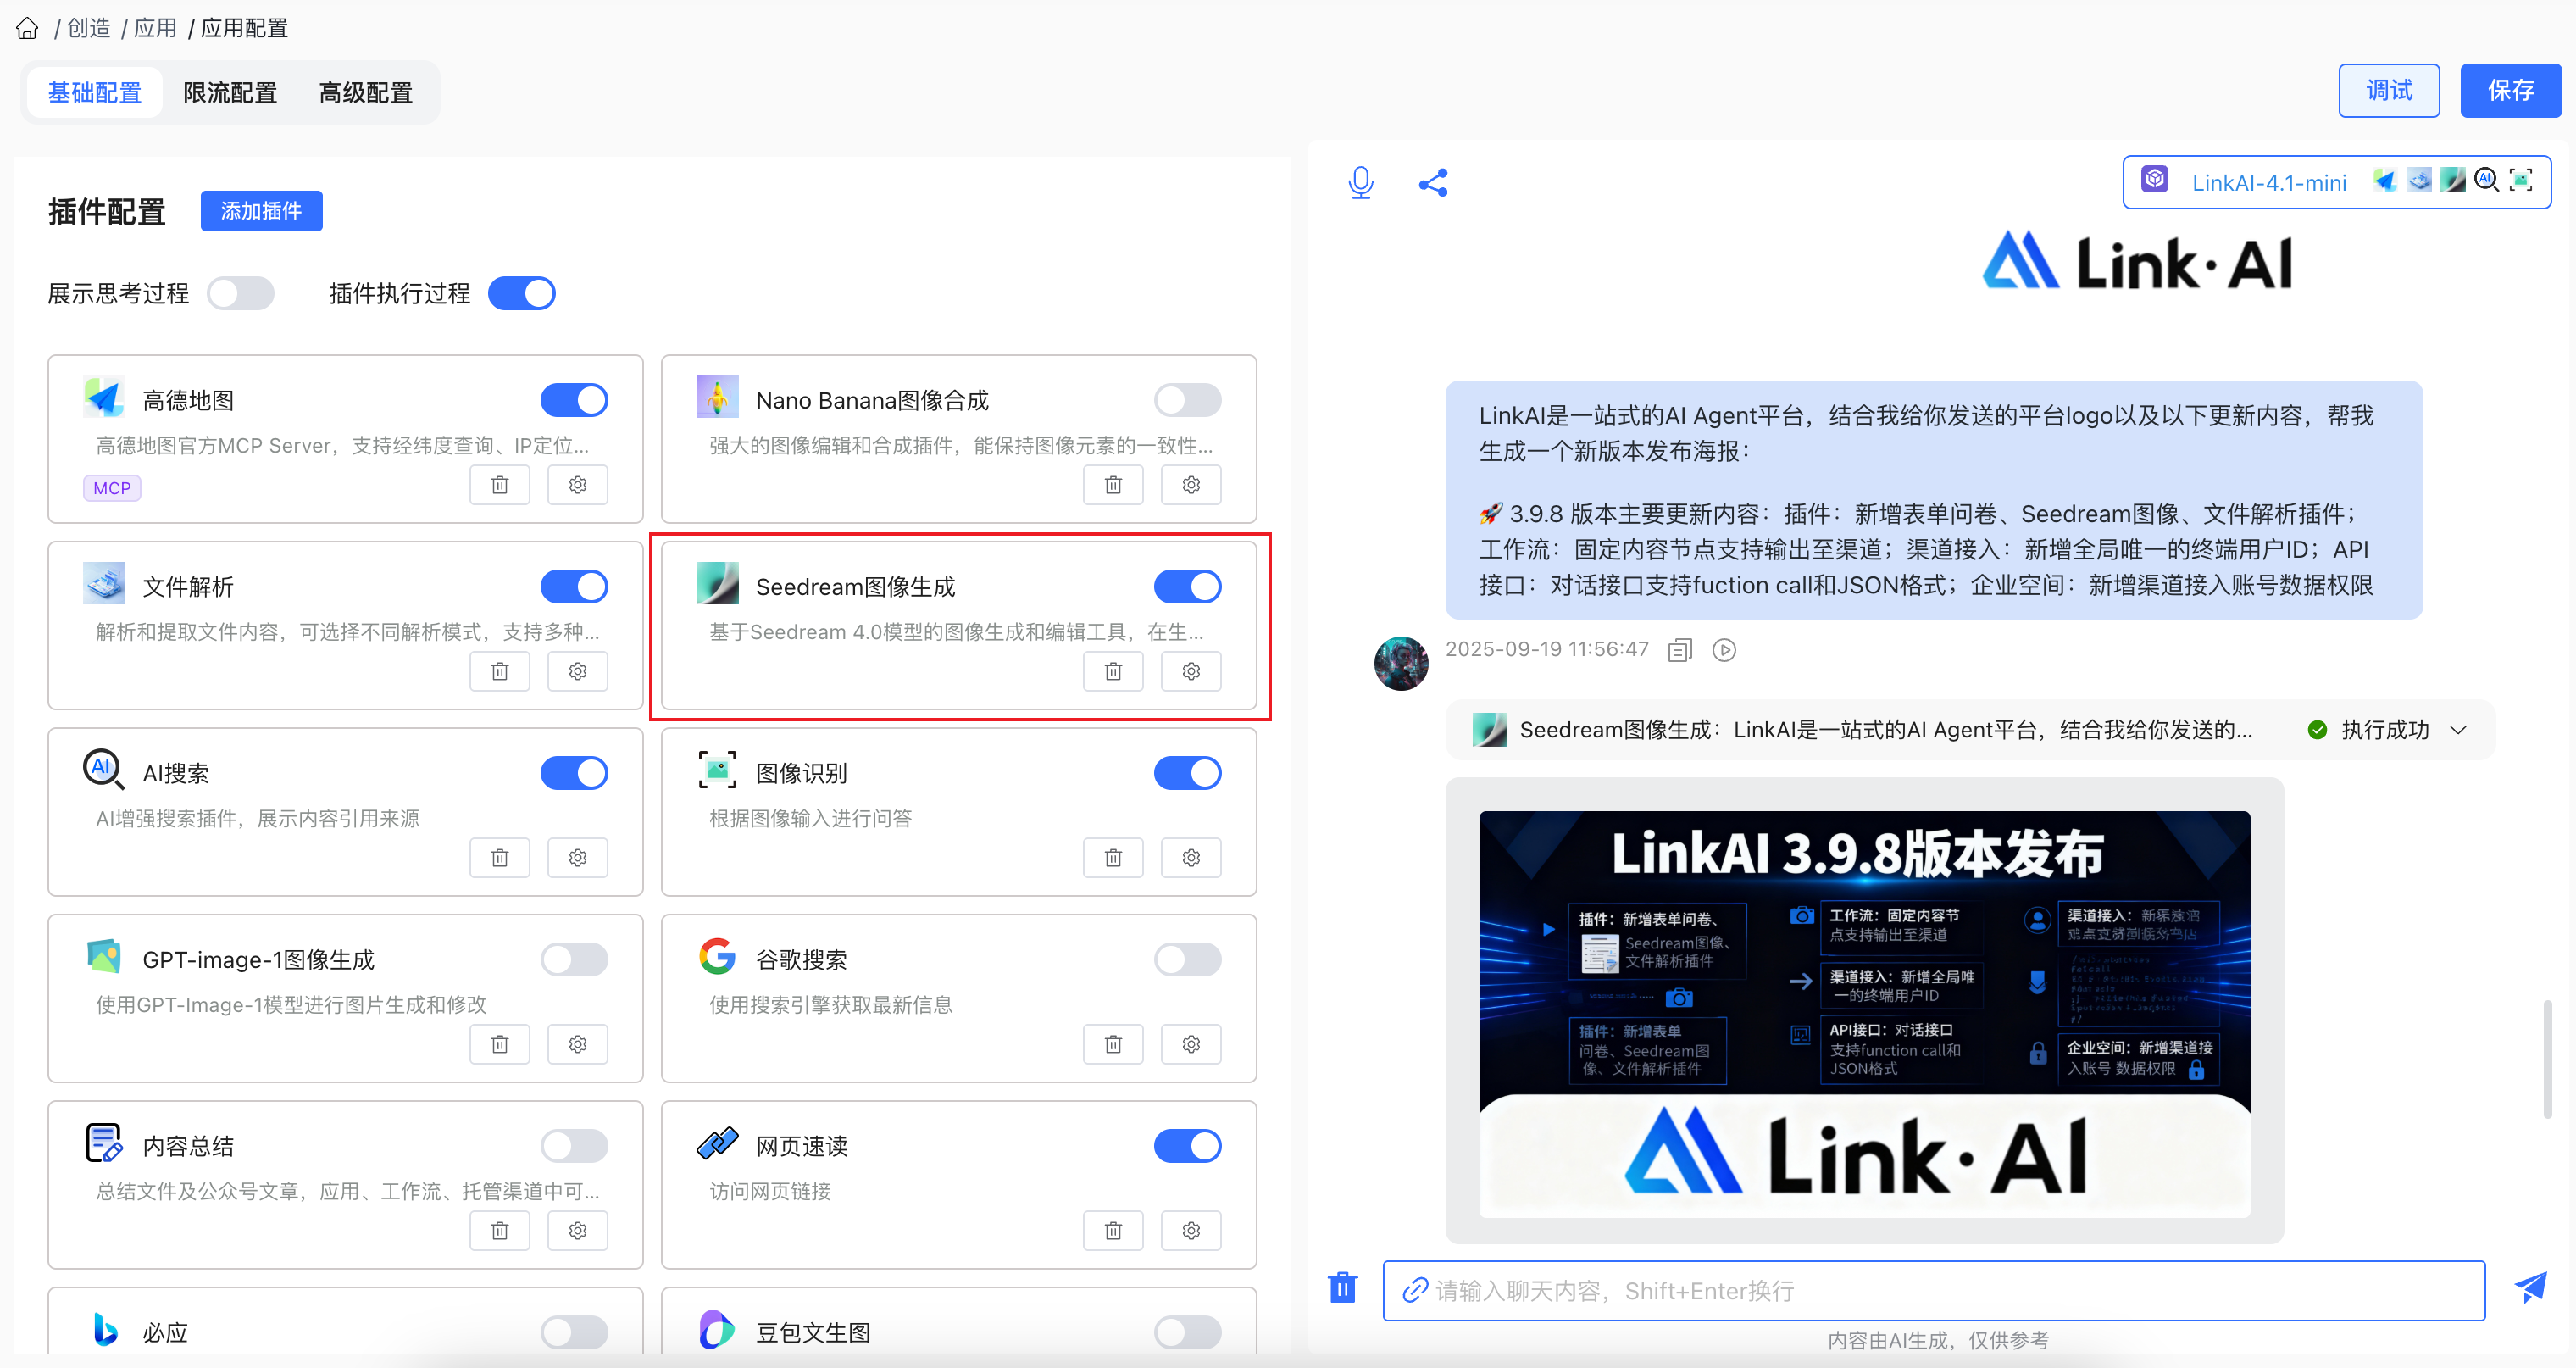This screenshot has height=1368, width=2576.
Task: Open settings gear for GPT-image-1图像生成
Action: (578, 1044)
